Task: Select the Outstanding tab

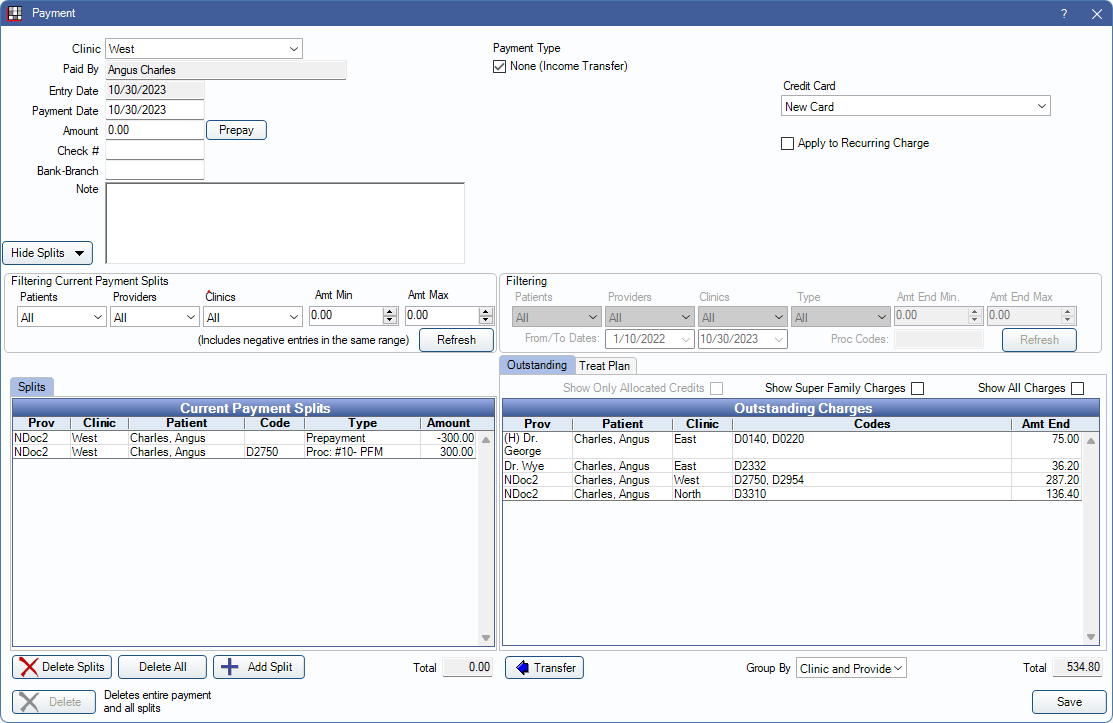Action: [x=537, y=365]
